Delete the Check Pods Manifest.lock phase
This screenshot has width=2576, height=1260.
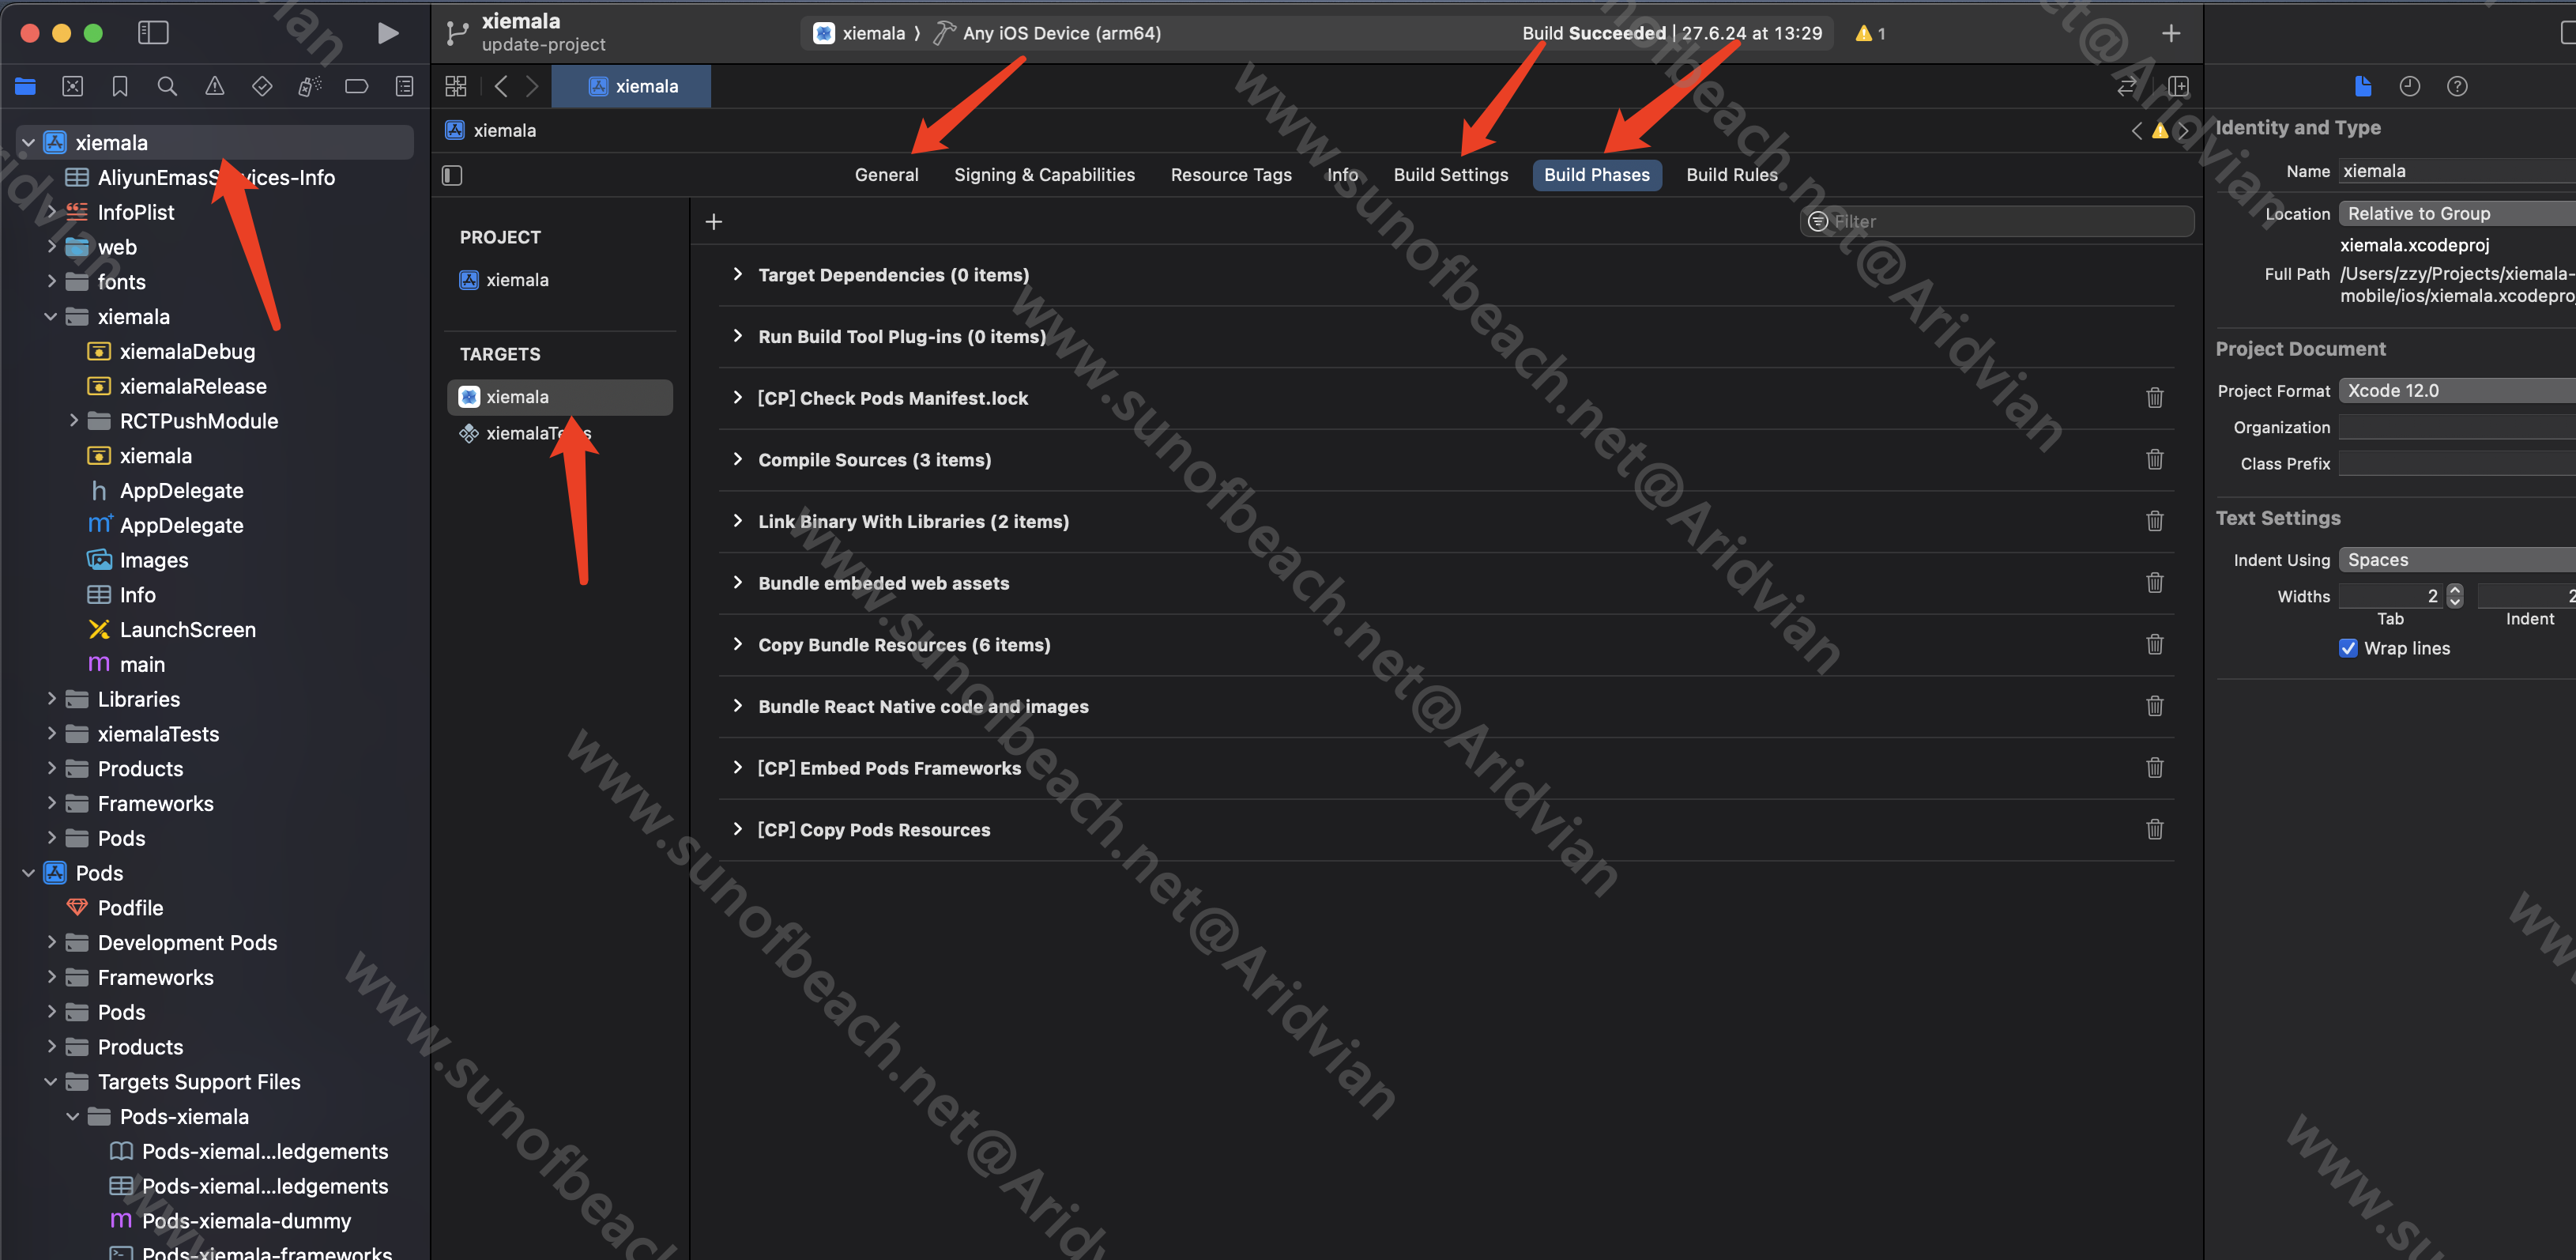coord(2155,398)
